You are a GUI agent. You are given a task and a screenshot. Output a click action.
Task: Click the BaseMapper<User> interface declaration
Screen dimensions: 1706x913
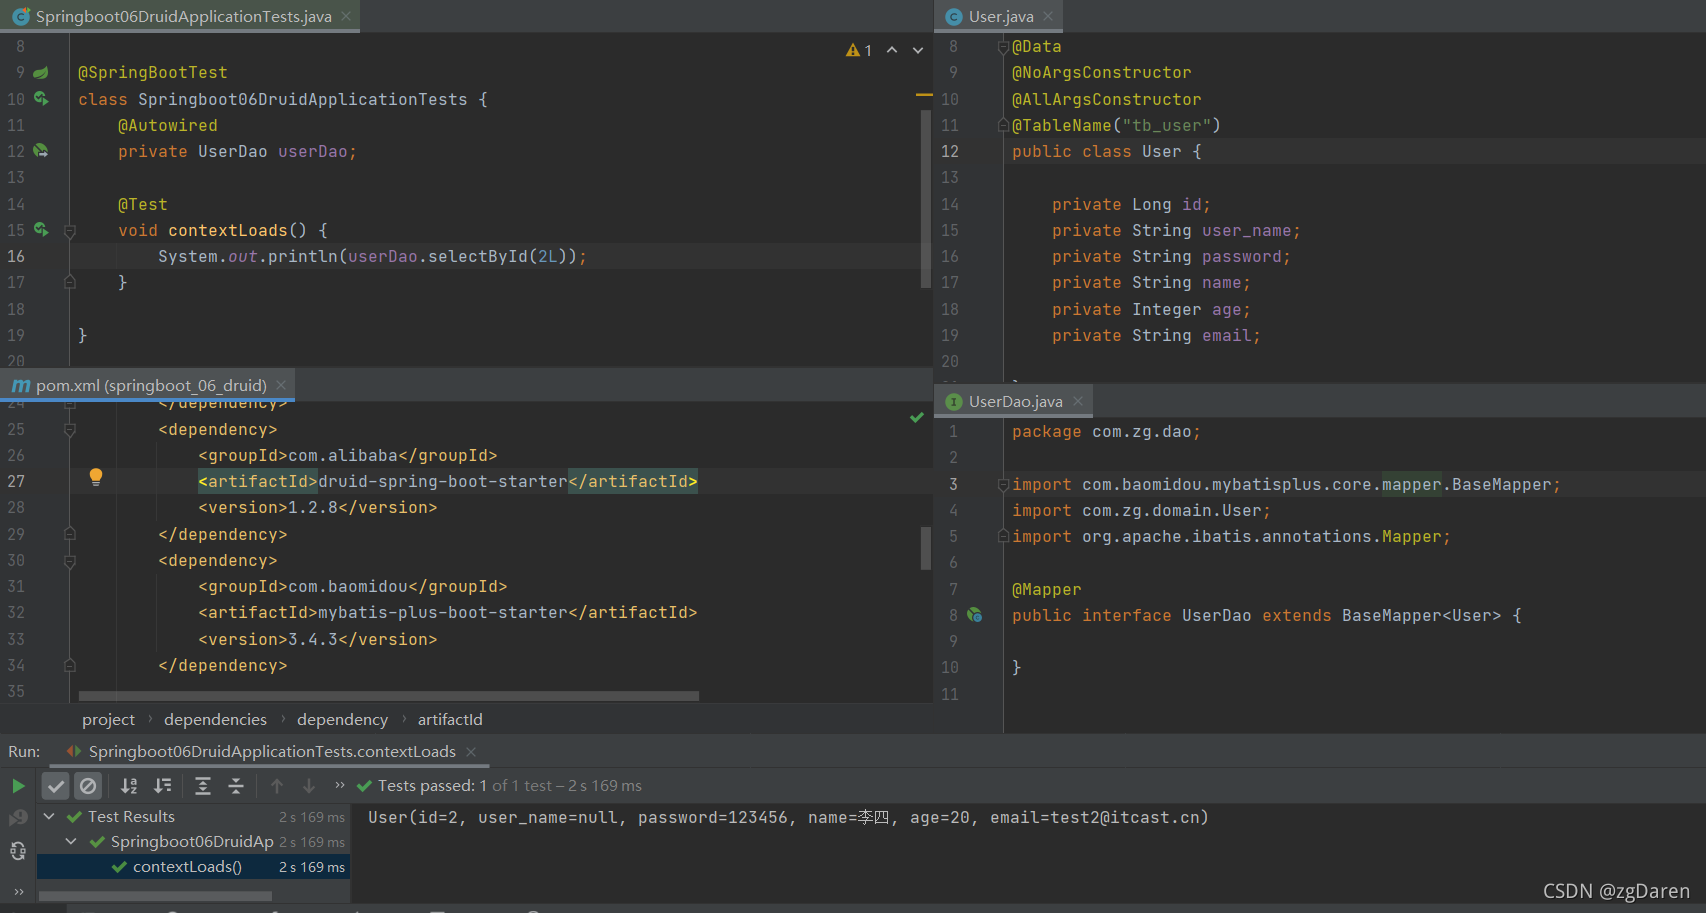coord(1266,616)
